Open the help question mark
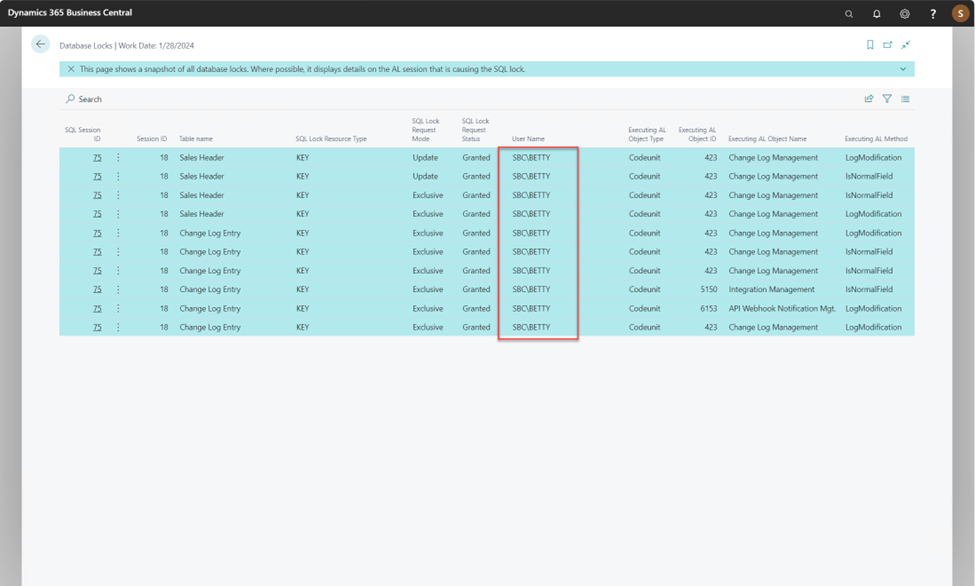 pos(933,14)
